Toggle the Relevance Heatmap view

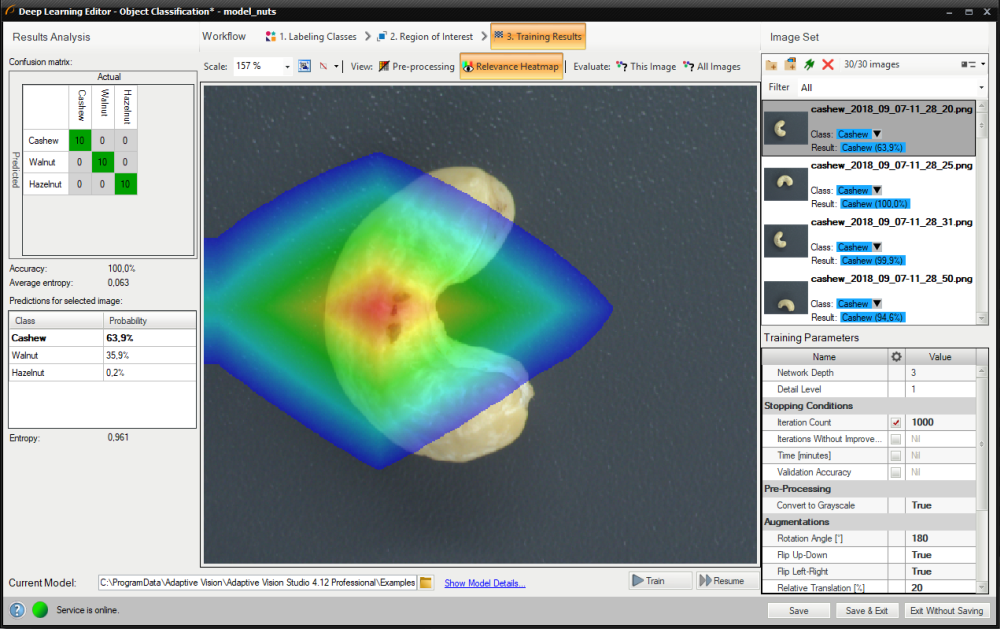[x=512, y=67]
